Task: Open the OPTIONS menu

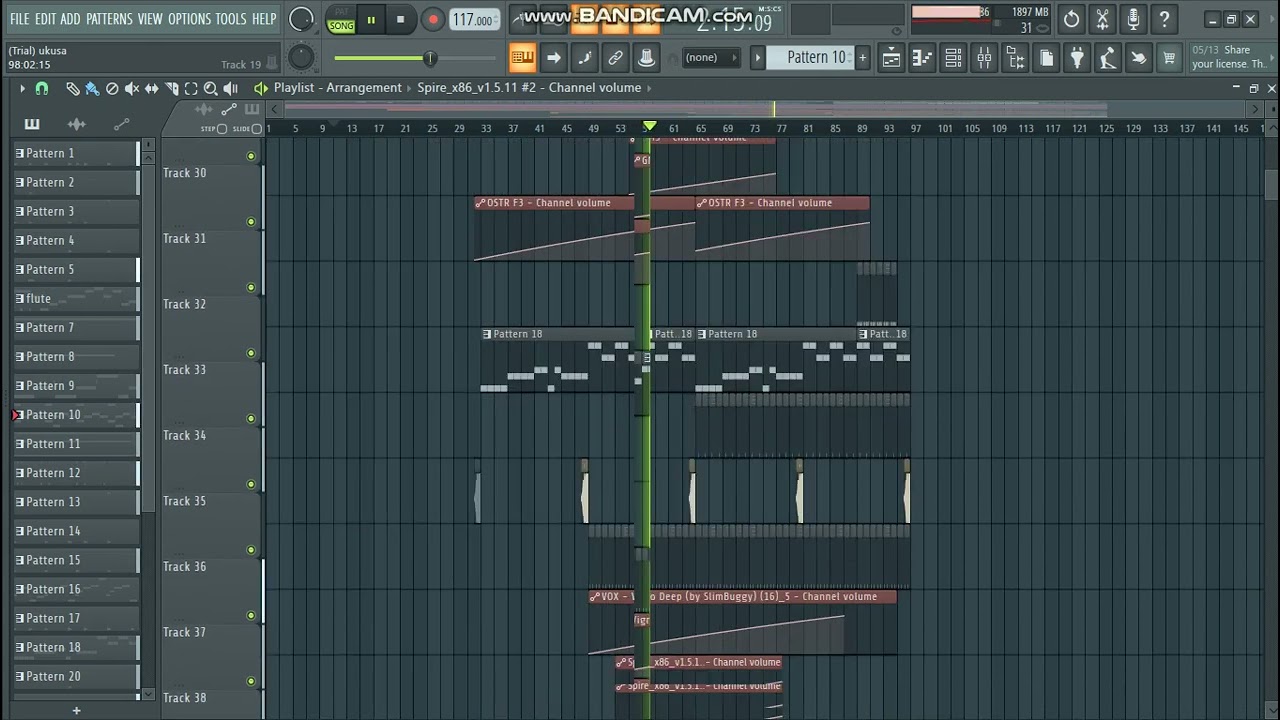Action: coord(189,19)
